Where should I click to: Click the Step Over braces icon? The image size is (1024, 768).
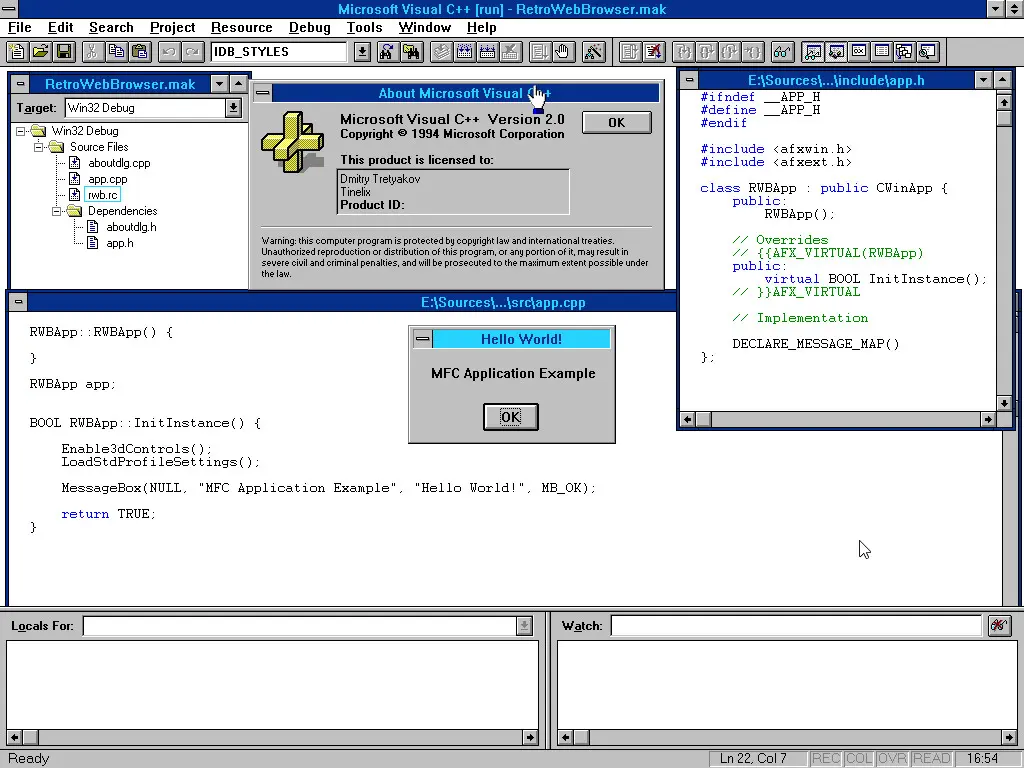coord(707,52)
